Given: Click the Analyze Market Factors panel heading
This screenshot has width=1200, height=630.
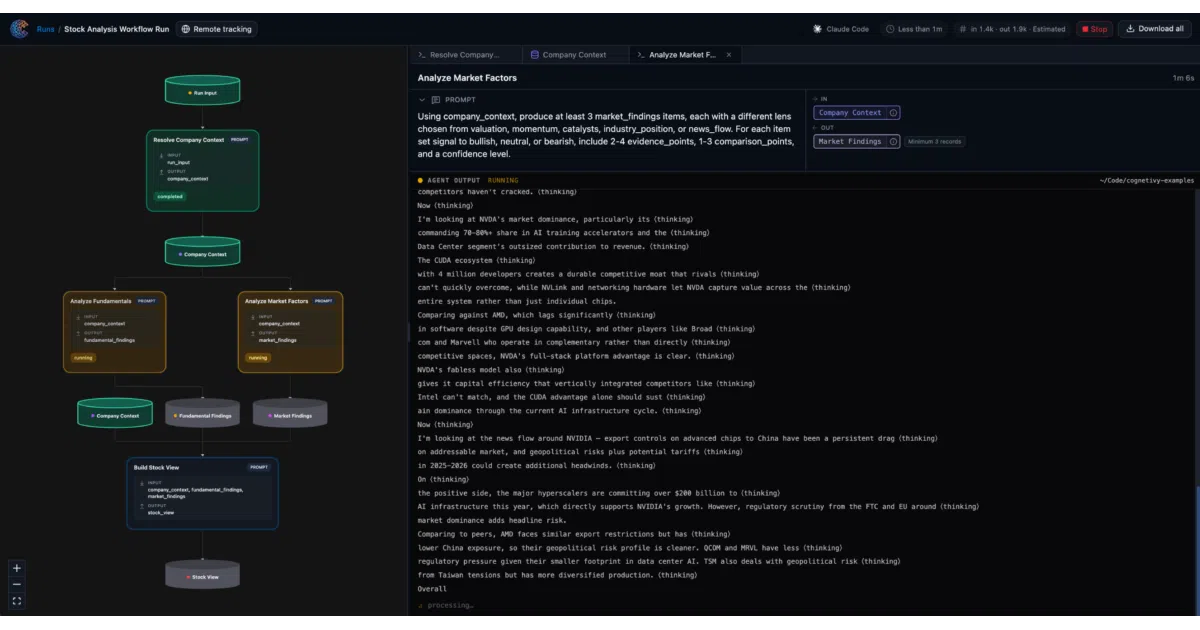Looking at the screenshot, I should click(x=467, y=78).
